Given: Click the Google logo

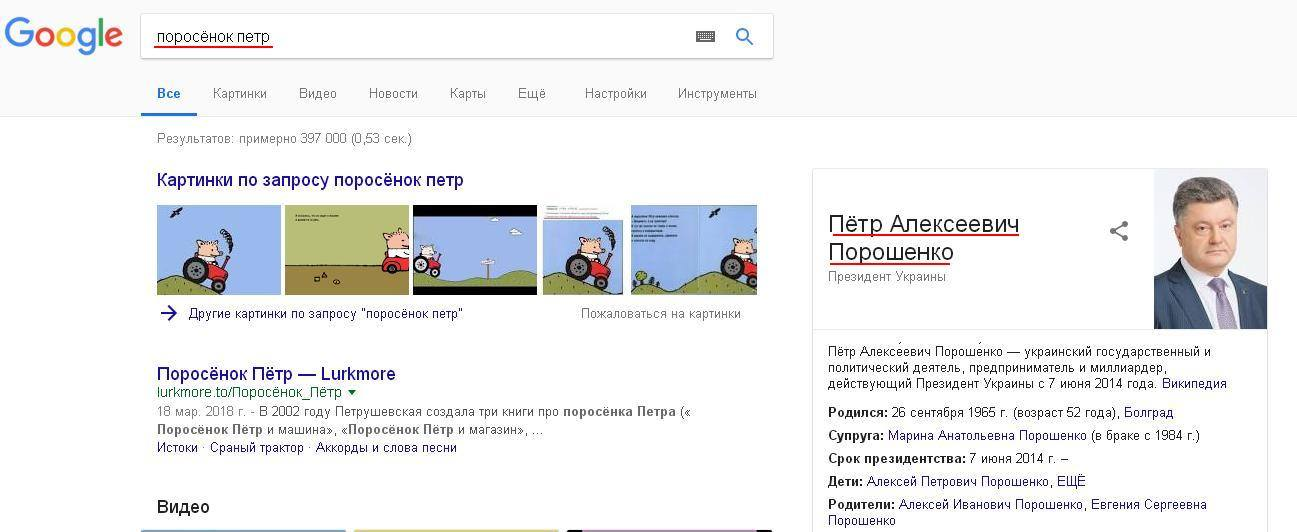Looking at the screenshot, I should (x=63, y=36).
